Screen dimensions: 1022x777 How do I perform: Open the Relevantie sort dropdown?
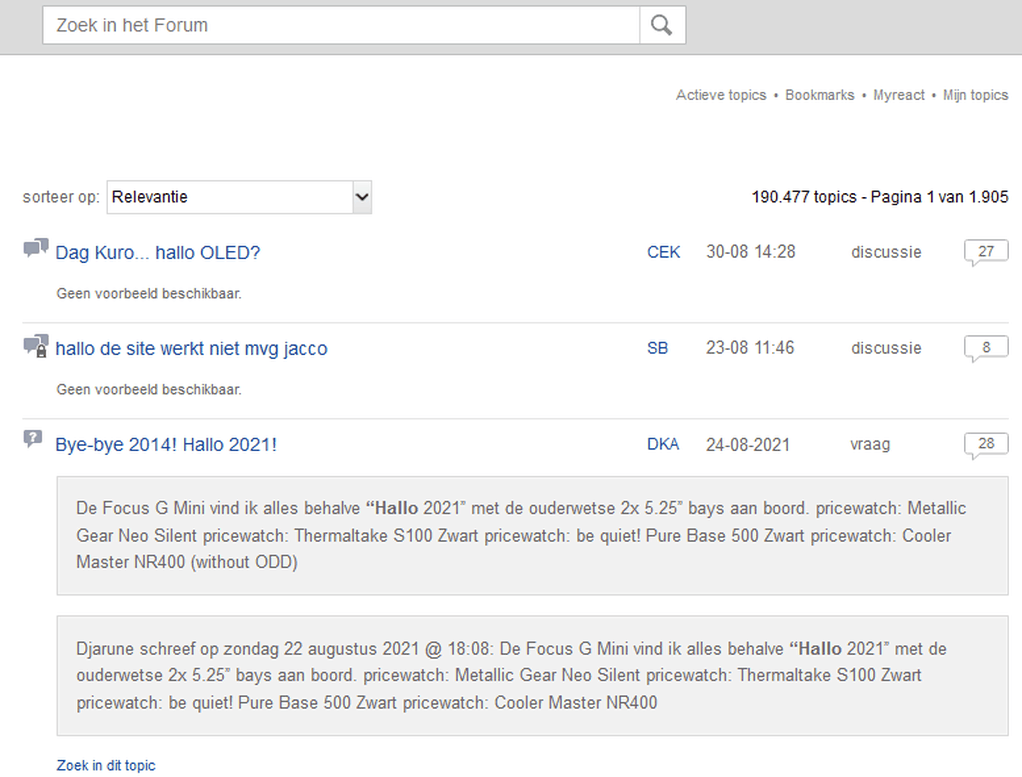pyautogui.click(x=239, y=197)
